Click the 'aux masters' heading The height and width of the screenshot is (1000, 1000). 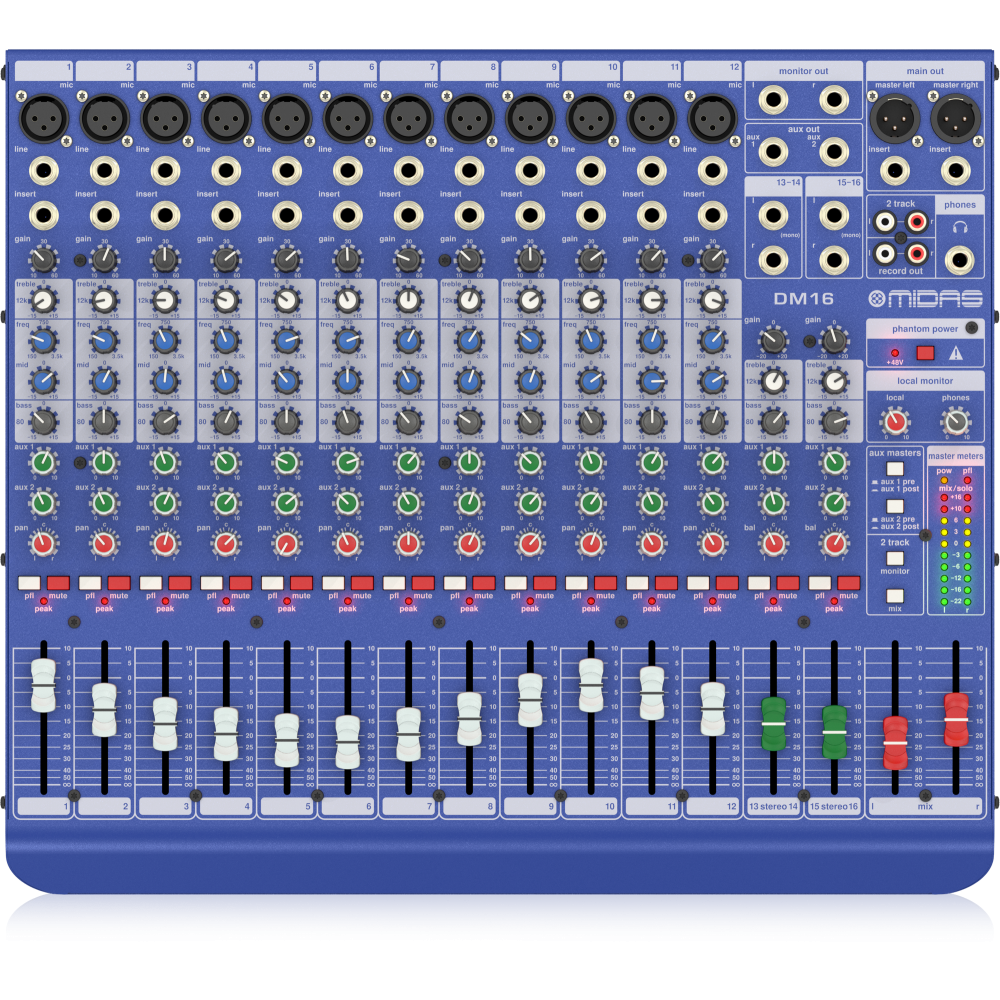click(895, 453)
